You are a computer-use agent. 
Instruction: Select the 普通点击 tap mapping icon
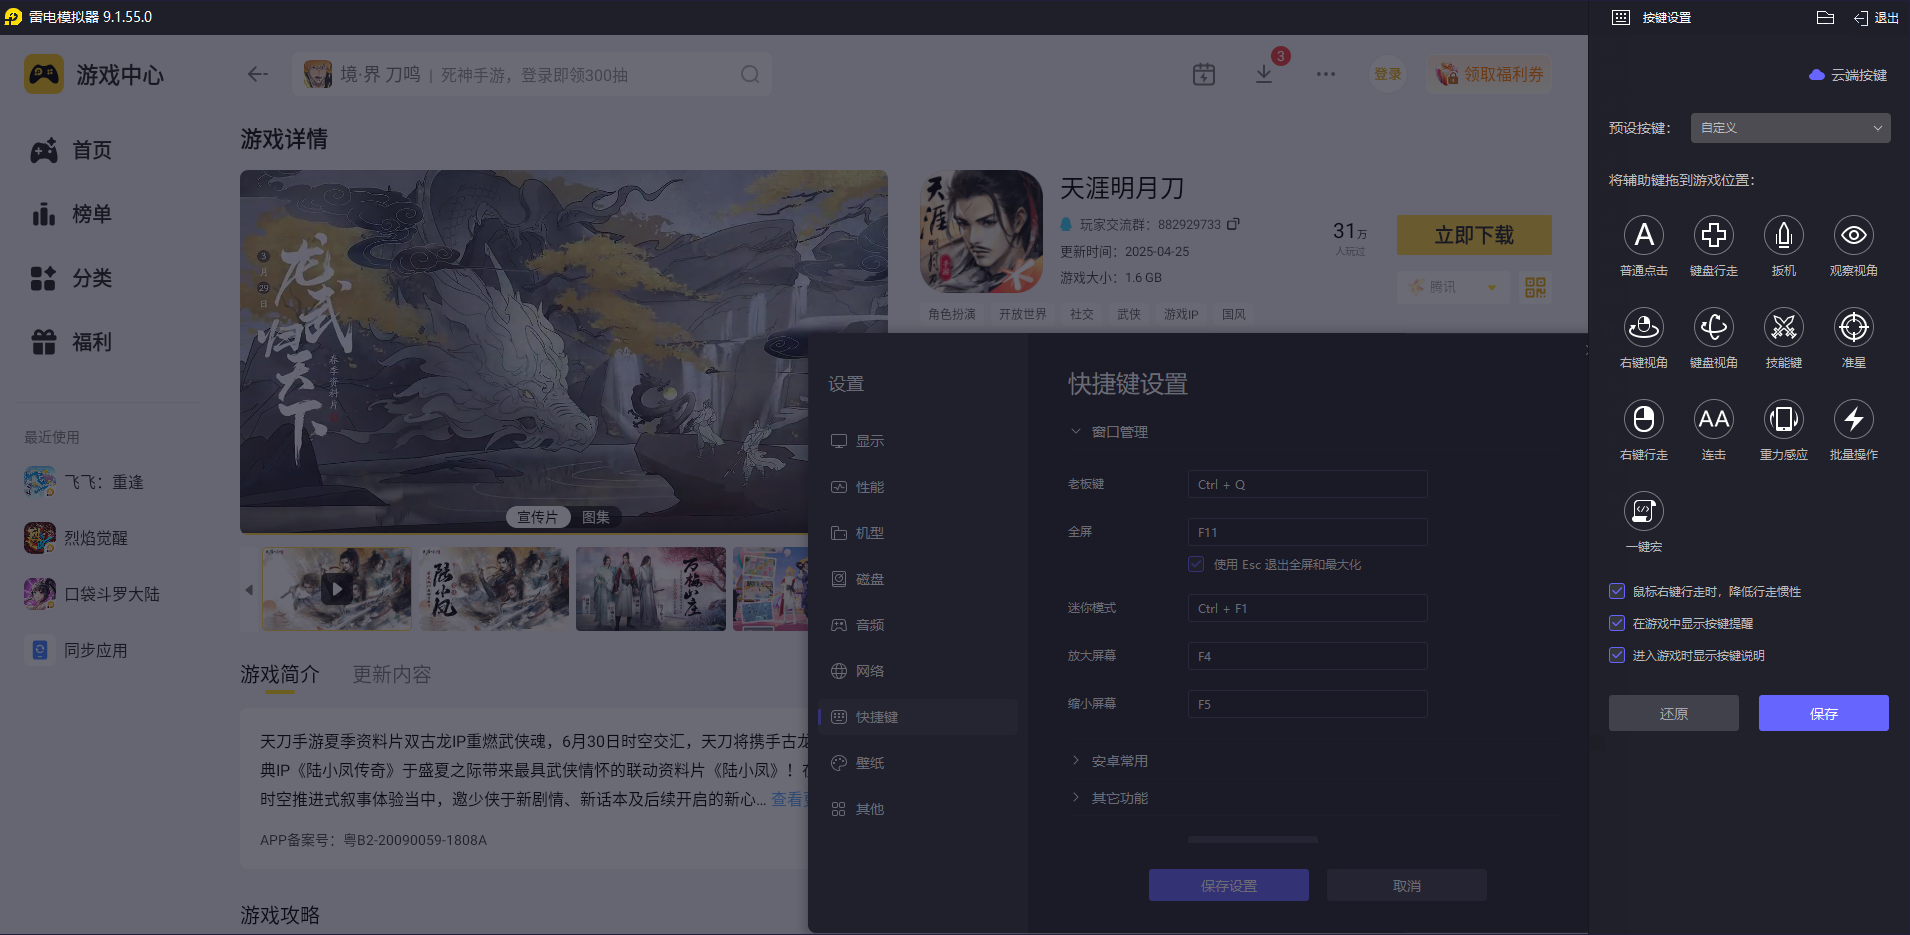pos(1644,237)
